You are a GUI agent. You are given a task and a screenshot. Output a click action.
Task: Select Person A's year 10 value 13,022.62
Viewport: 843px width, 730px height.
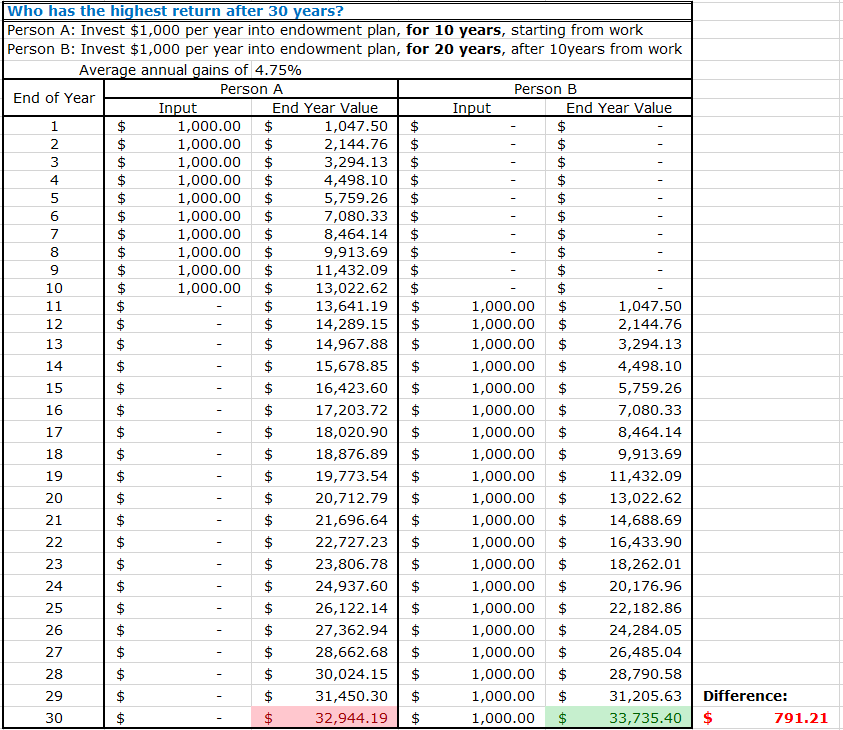pos(322,288)
